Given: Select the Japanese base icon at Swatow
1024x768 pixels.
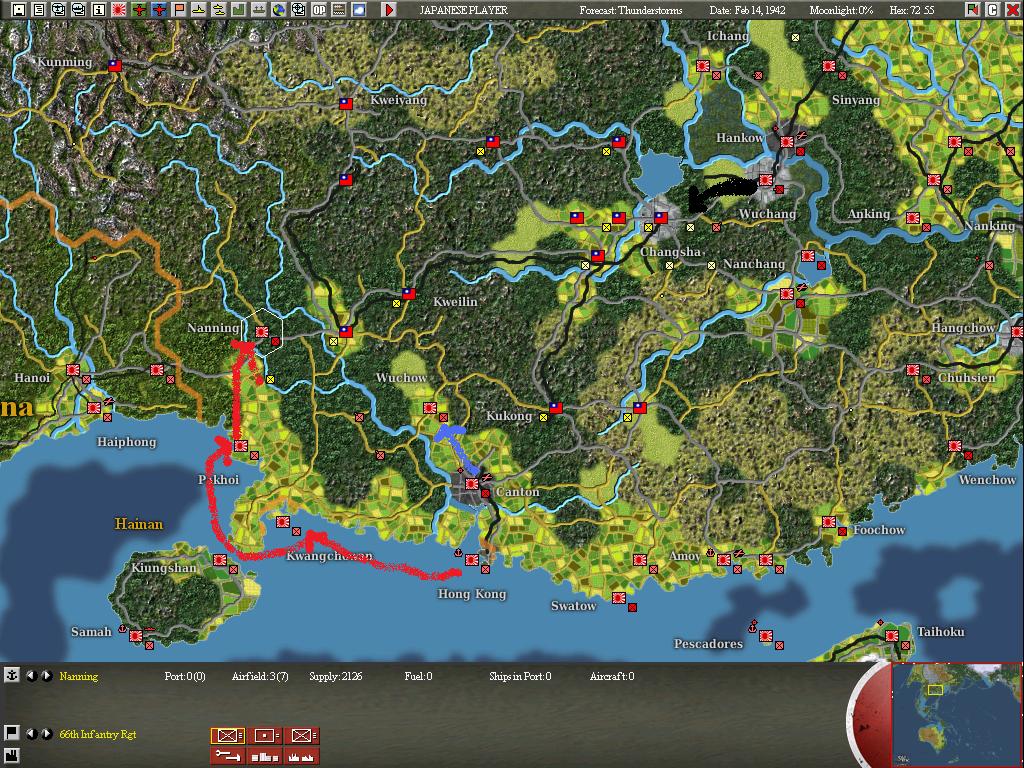Looking at the screenshot, I should [618, 598].
